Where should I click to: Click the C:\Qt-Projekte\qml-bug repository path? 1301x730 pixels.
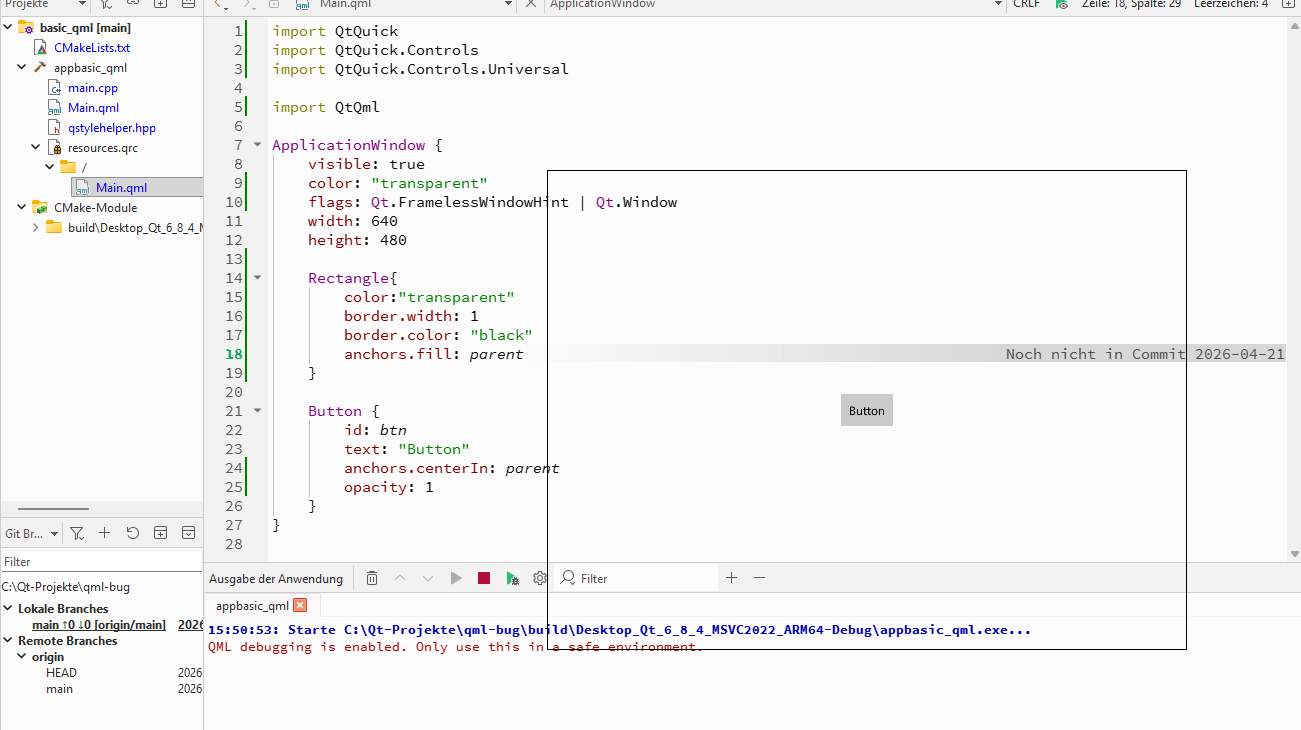tap(66, 587)
